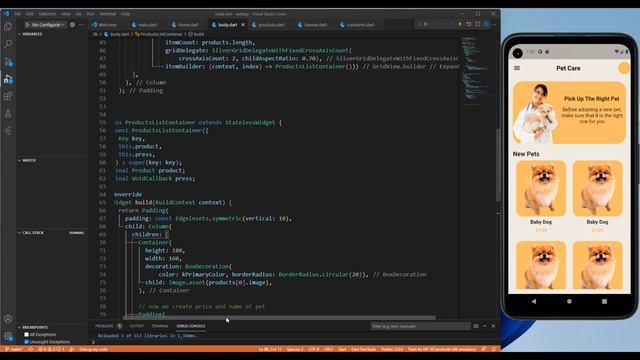Image resolution: width=640 pixels, height=360 pixels.
Task: Click the CRLF line ending indicator
Action: tap(329, 349)
